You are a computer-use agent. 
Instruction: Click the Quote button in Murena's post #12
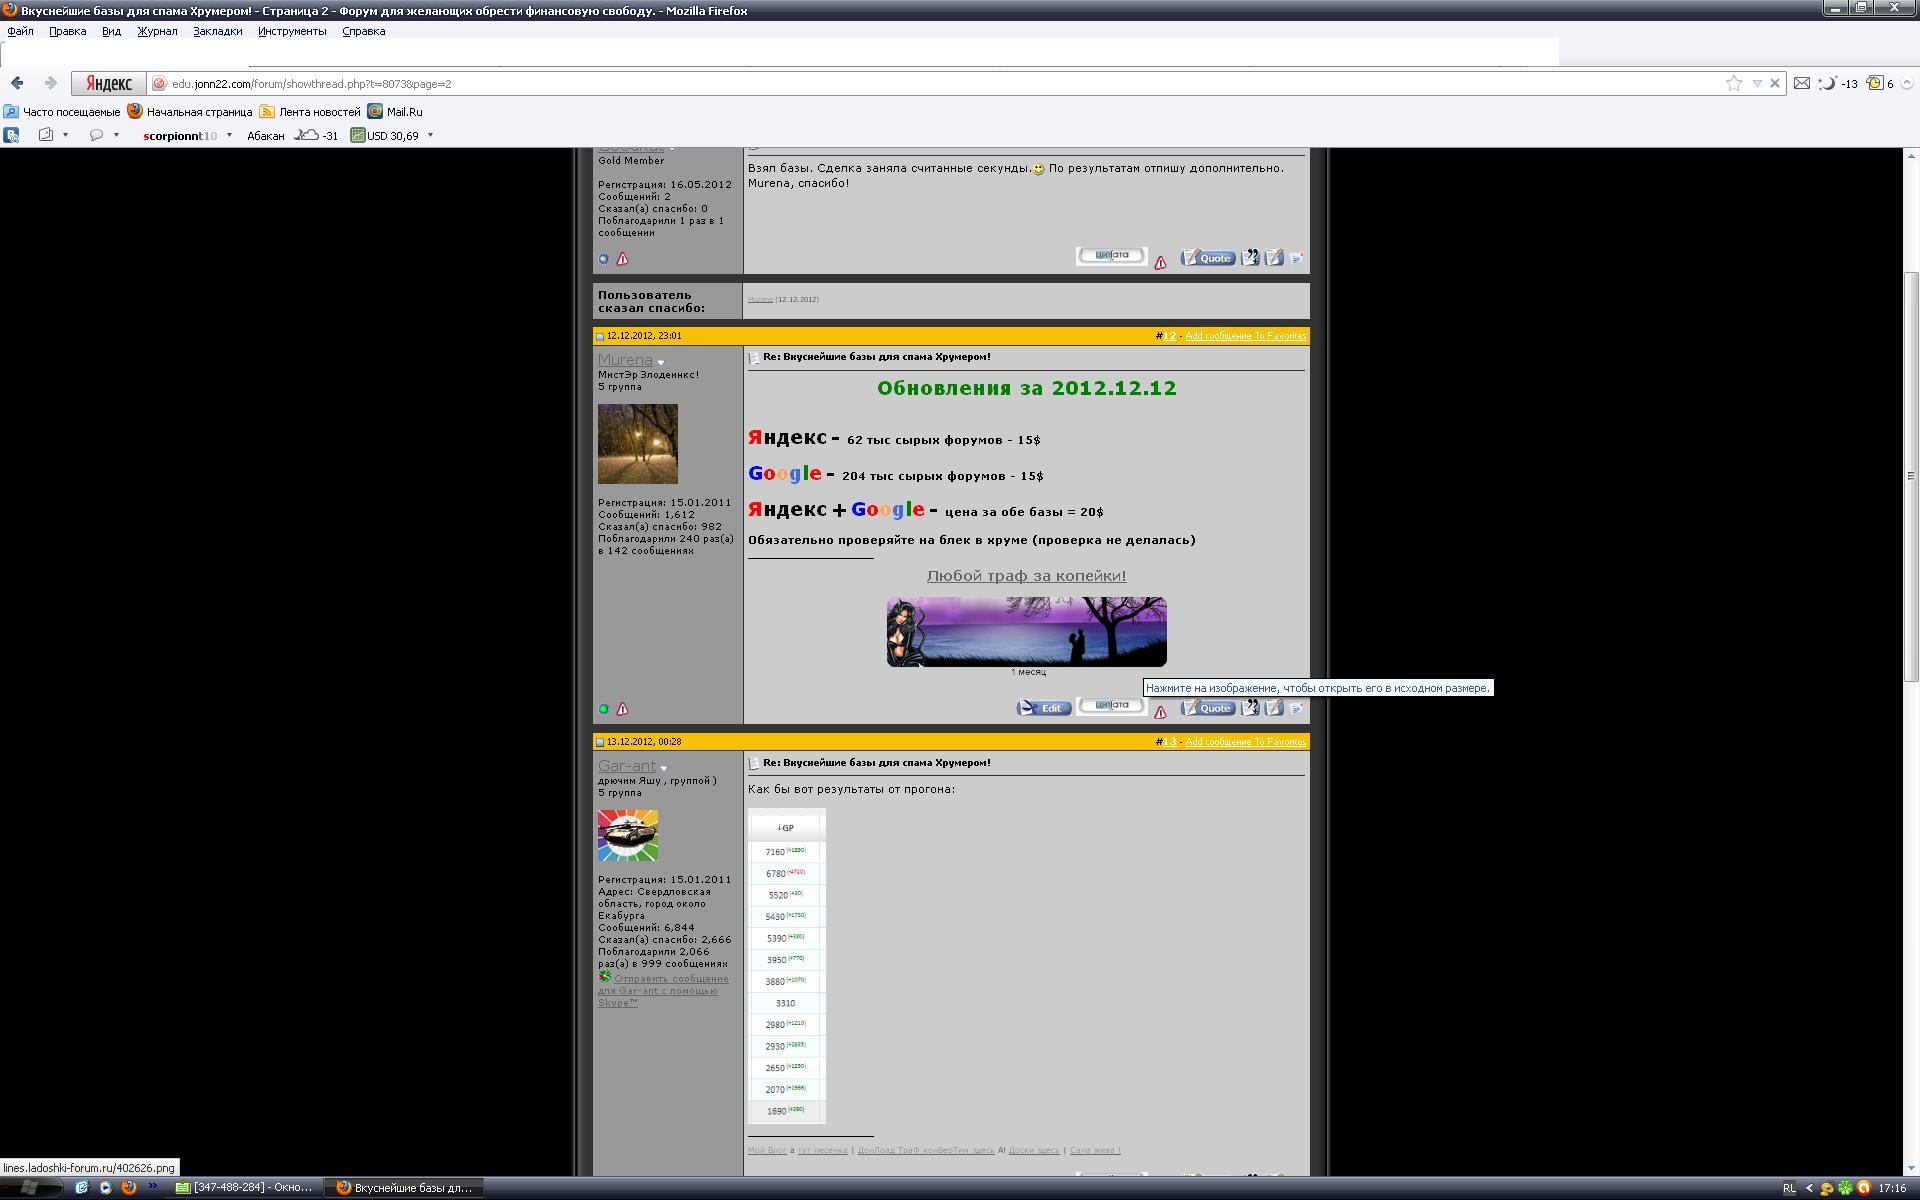coord(1208,708)
